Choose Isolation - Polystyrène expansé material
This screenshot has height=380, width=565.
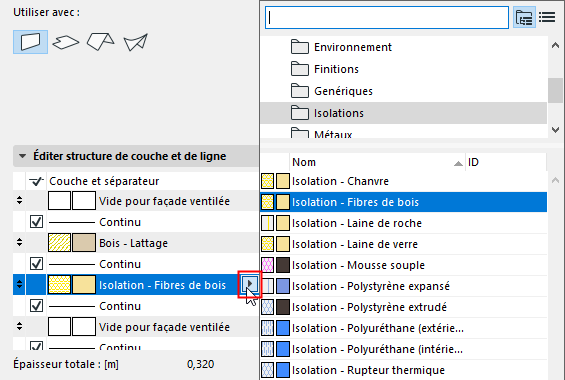404,286
